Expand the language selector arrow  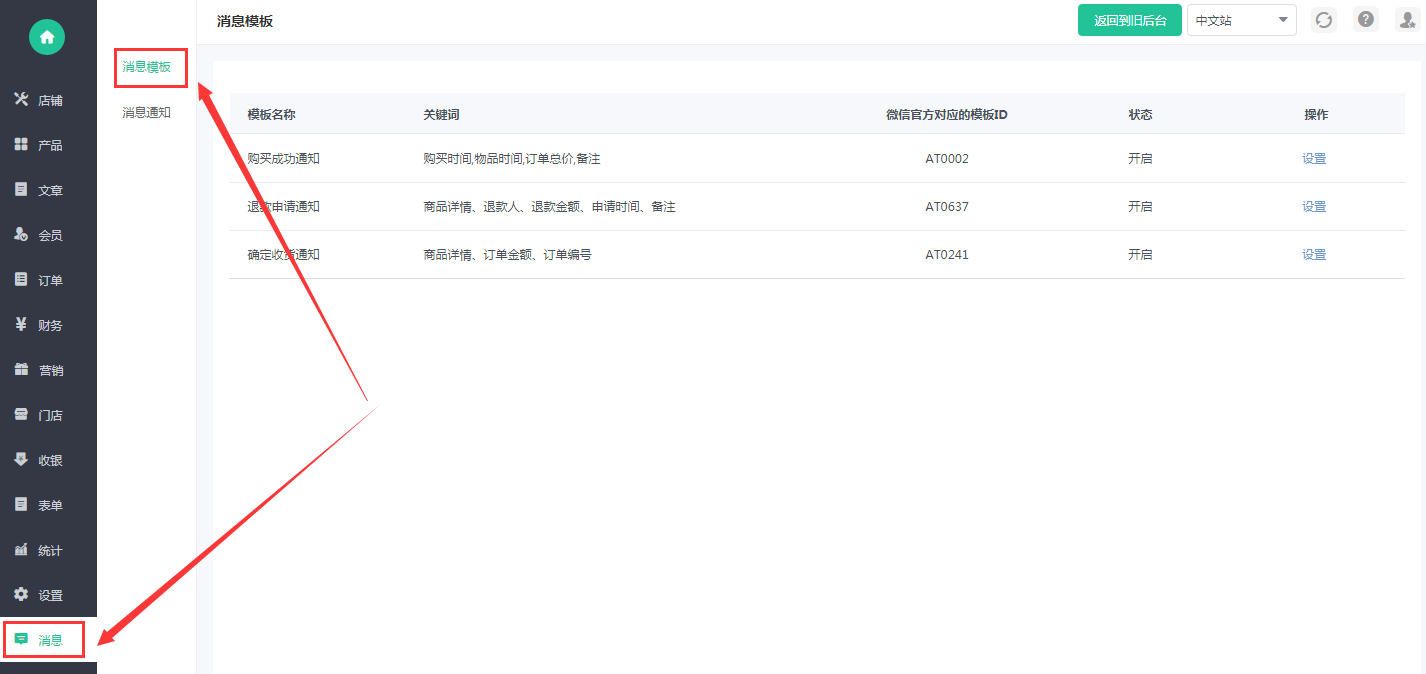tap(1283, 20)
